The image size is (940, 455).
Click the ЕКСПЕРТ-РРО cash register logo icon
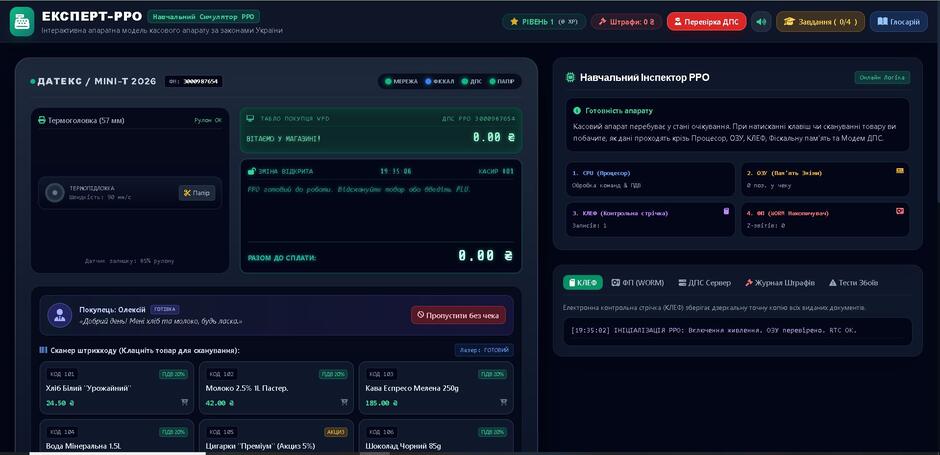coord(22,21)
